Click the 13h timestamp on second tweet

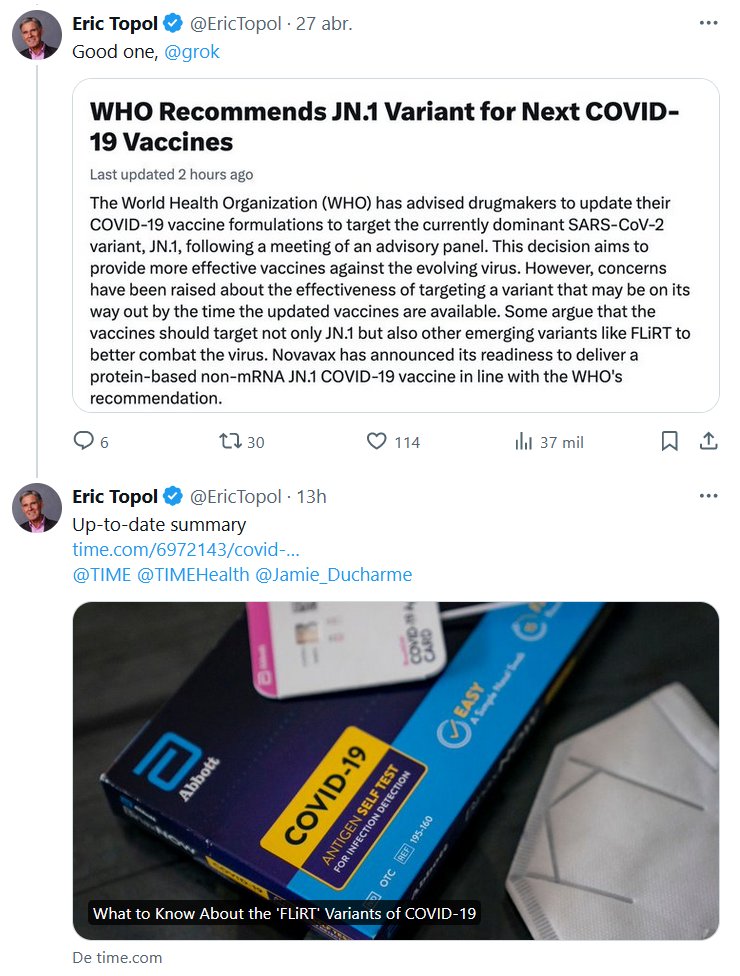(x=313, y=497)
